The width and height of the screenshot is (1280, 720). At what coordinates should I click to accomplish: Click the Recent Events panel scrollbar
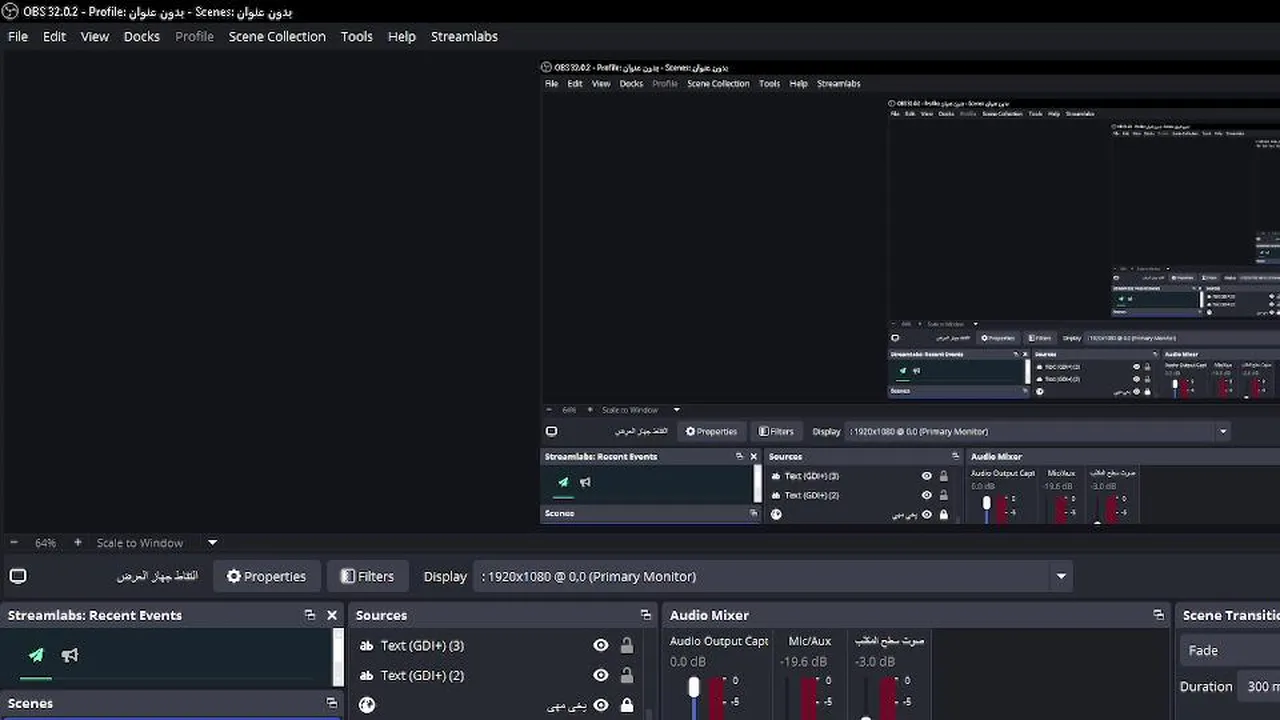pyautogui.click(x=338, y=657)
